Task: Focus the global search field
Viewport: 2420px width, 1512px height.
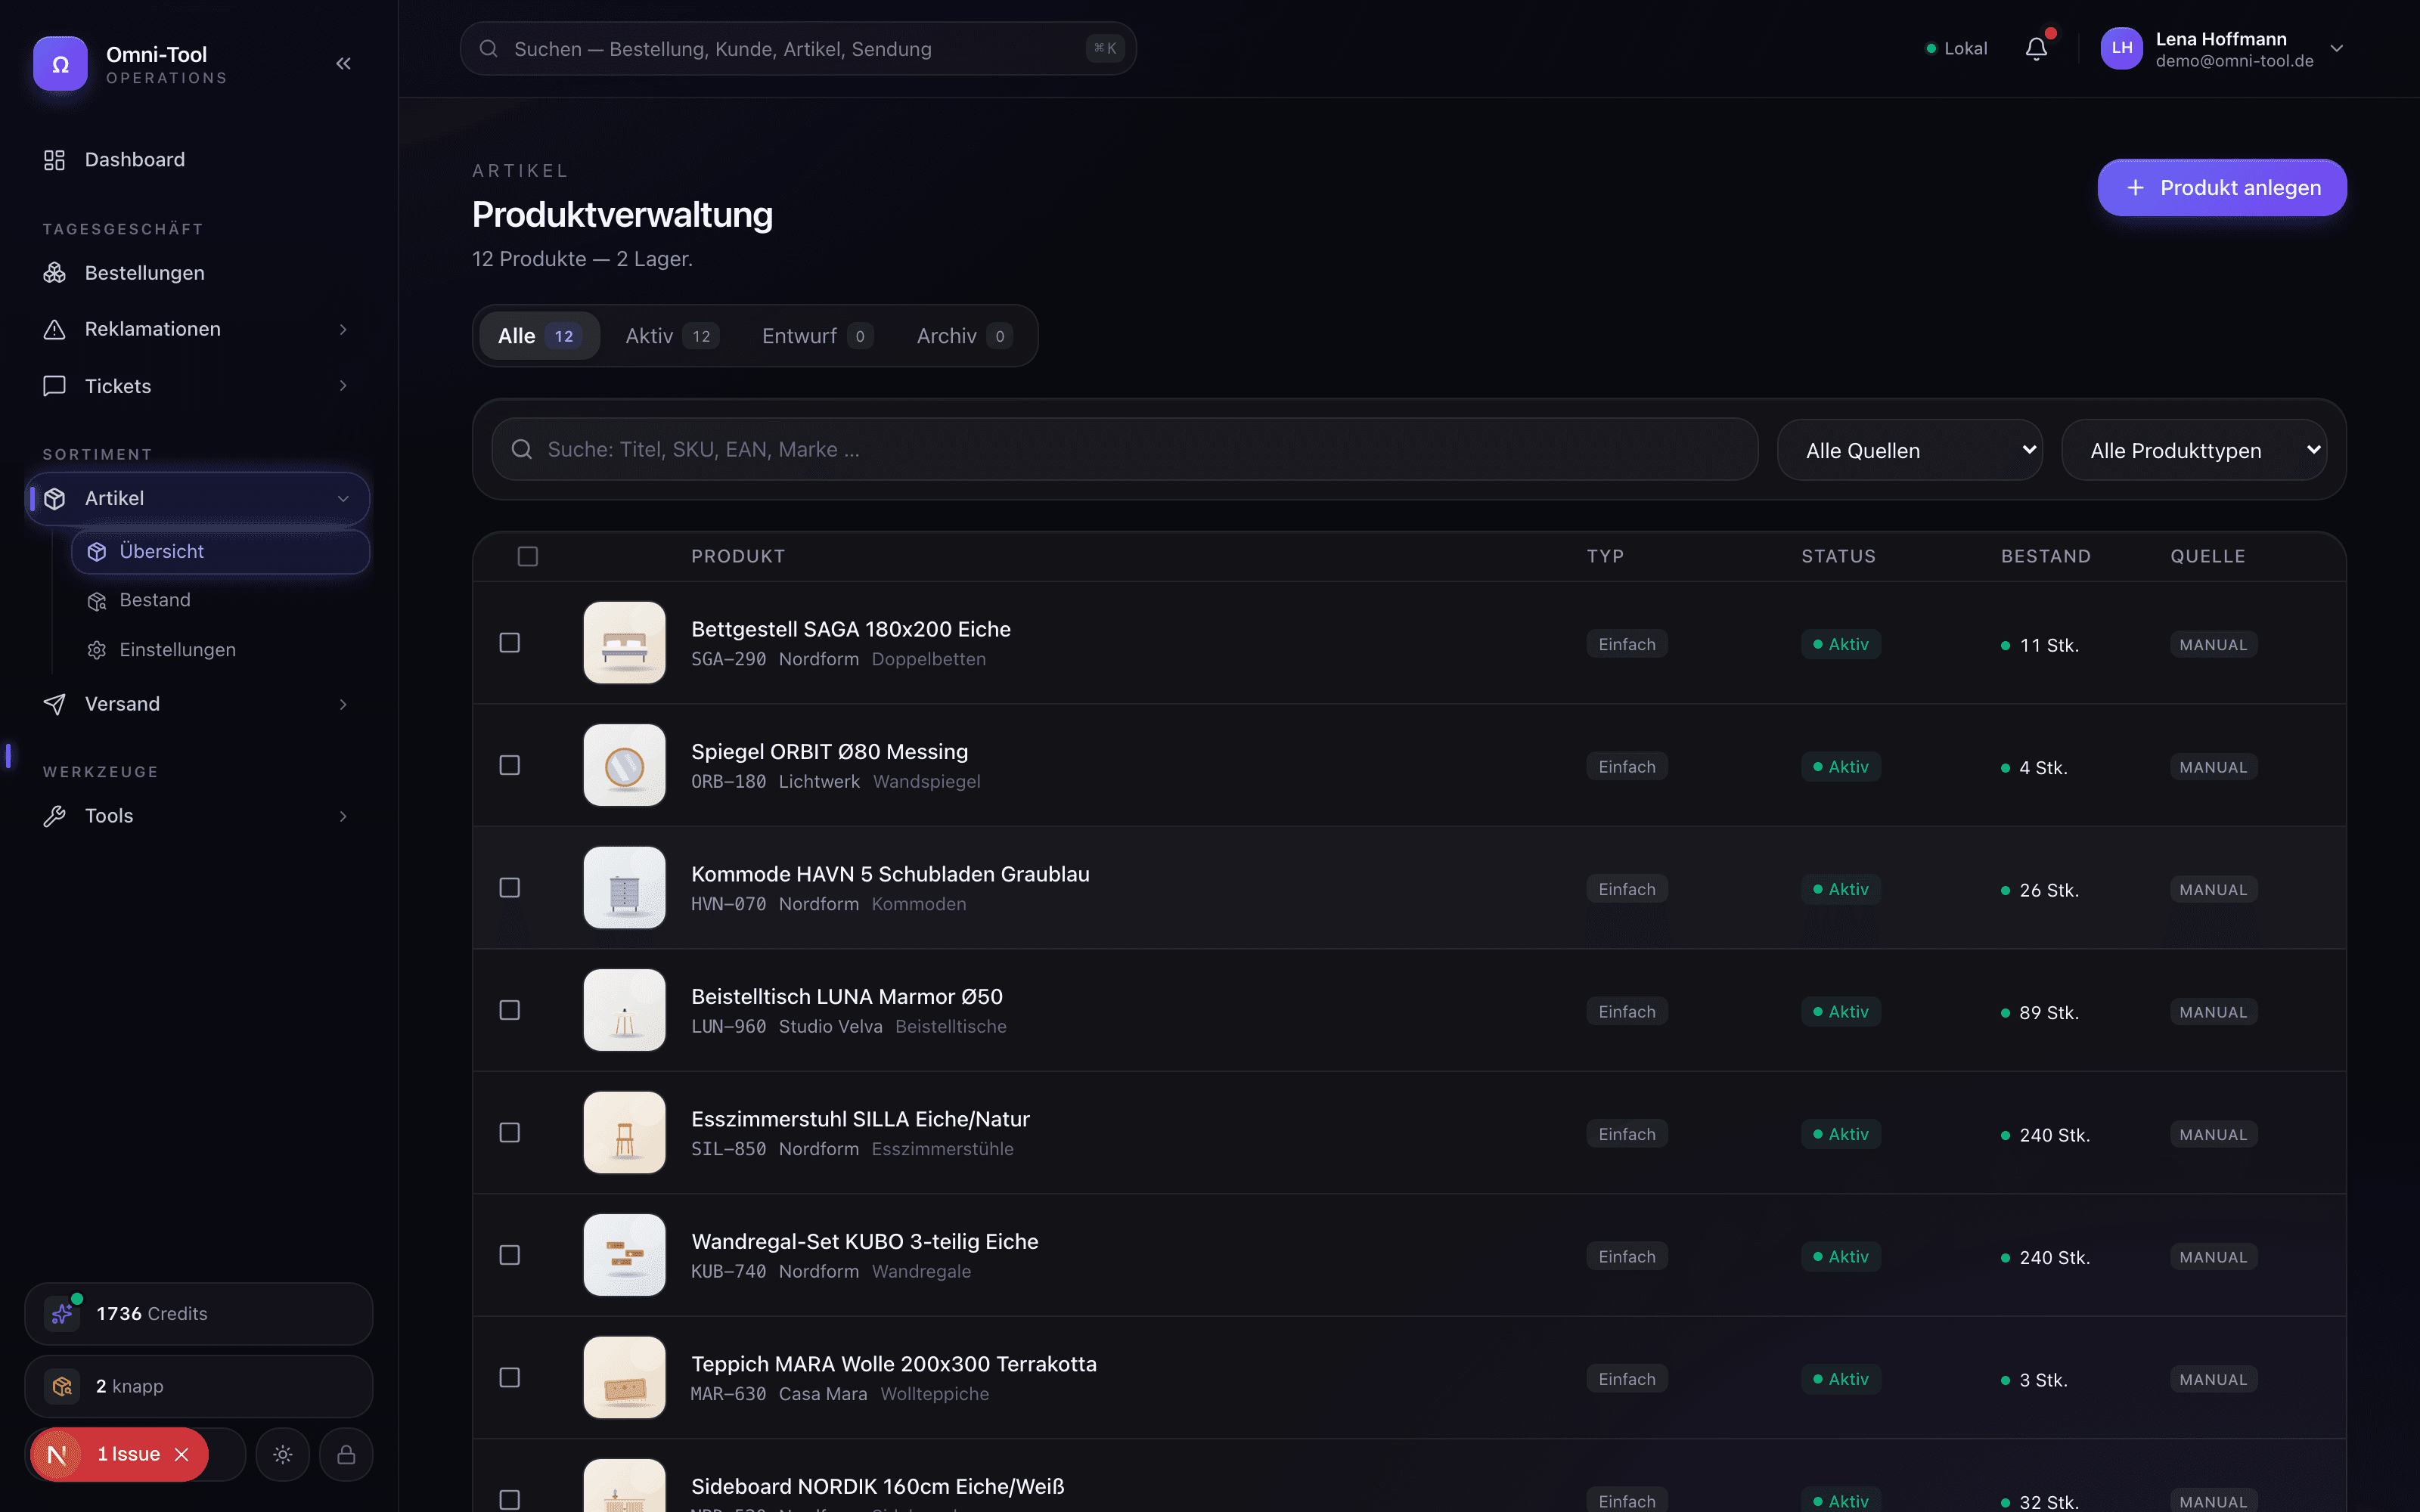Action: point(798,49)
